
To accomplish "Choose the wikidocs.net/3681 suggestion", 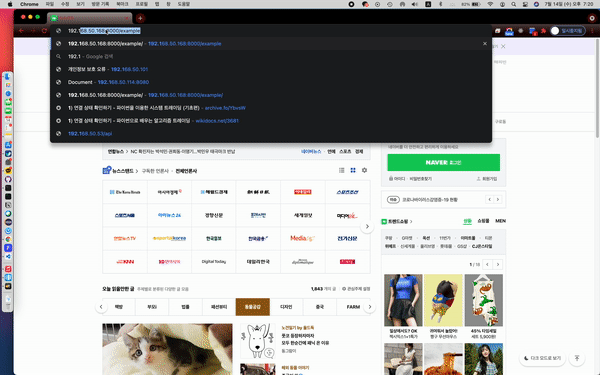I will [x=271, y=121].
